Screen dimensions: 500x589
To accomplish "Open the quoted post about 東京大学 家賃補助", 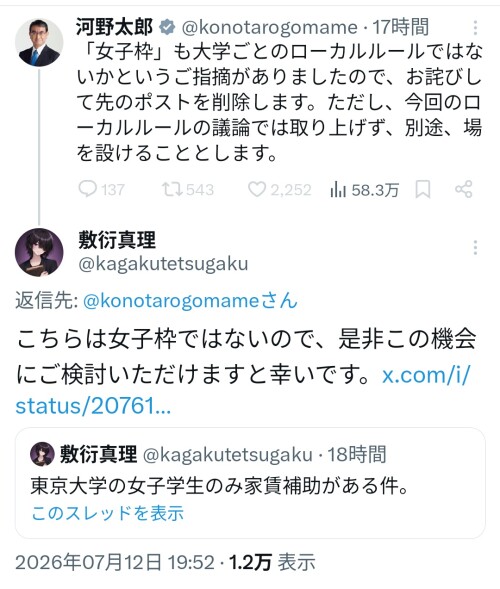I will click(x=250, y=483).
